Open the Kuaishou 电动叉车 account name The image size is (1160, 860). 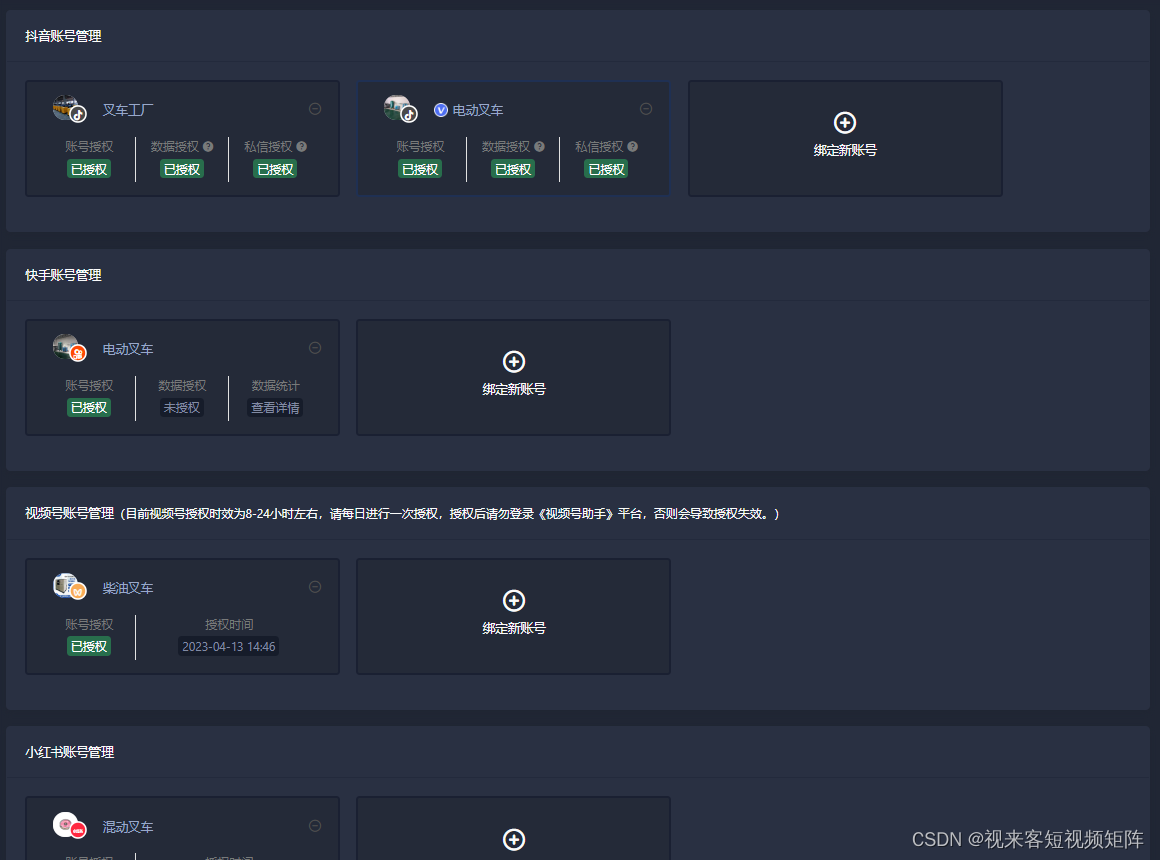[x=128, y=349]
